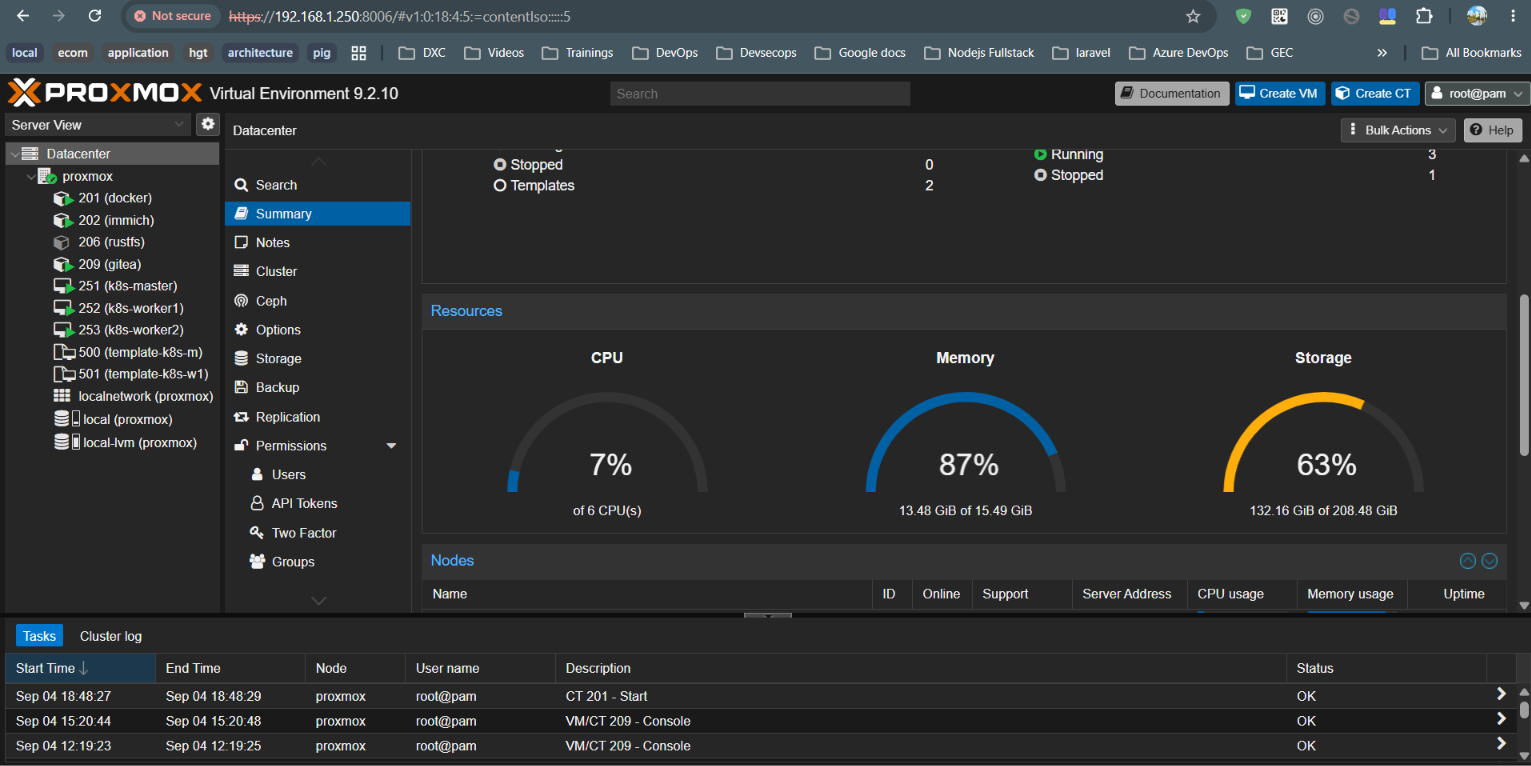Viewport: 1531px width, 766px height.
Task: Click the Create VM button
Action: pyautogui.click(x=1279, y=93)
